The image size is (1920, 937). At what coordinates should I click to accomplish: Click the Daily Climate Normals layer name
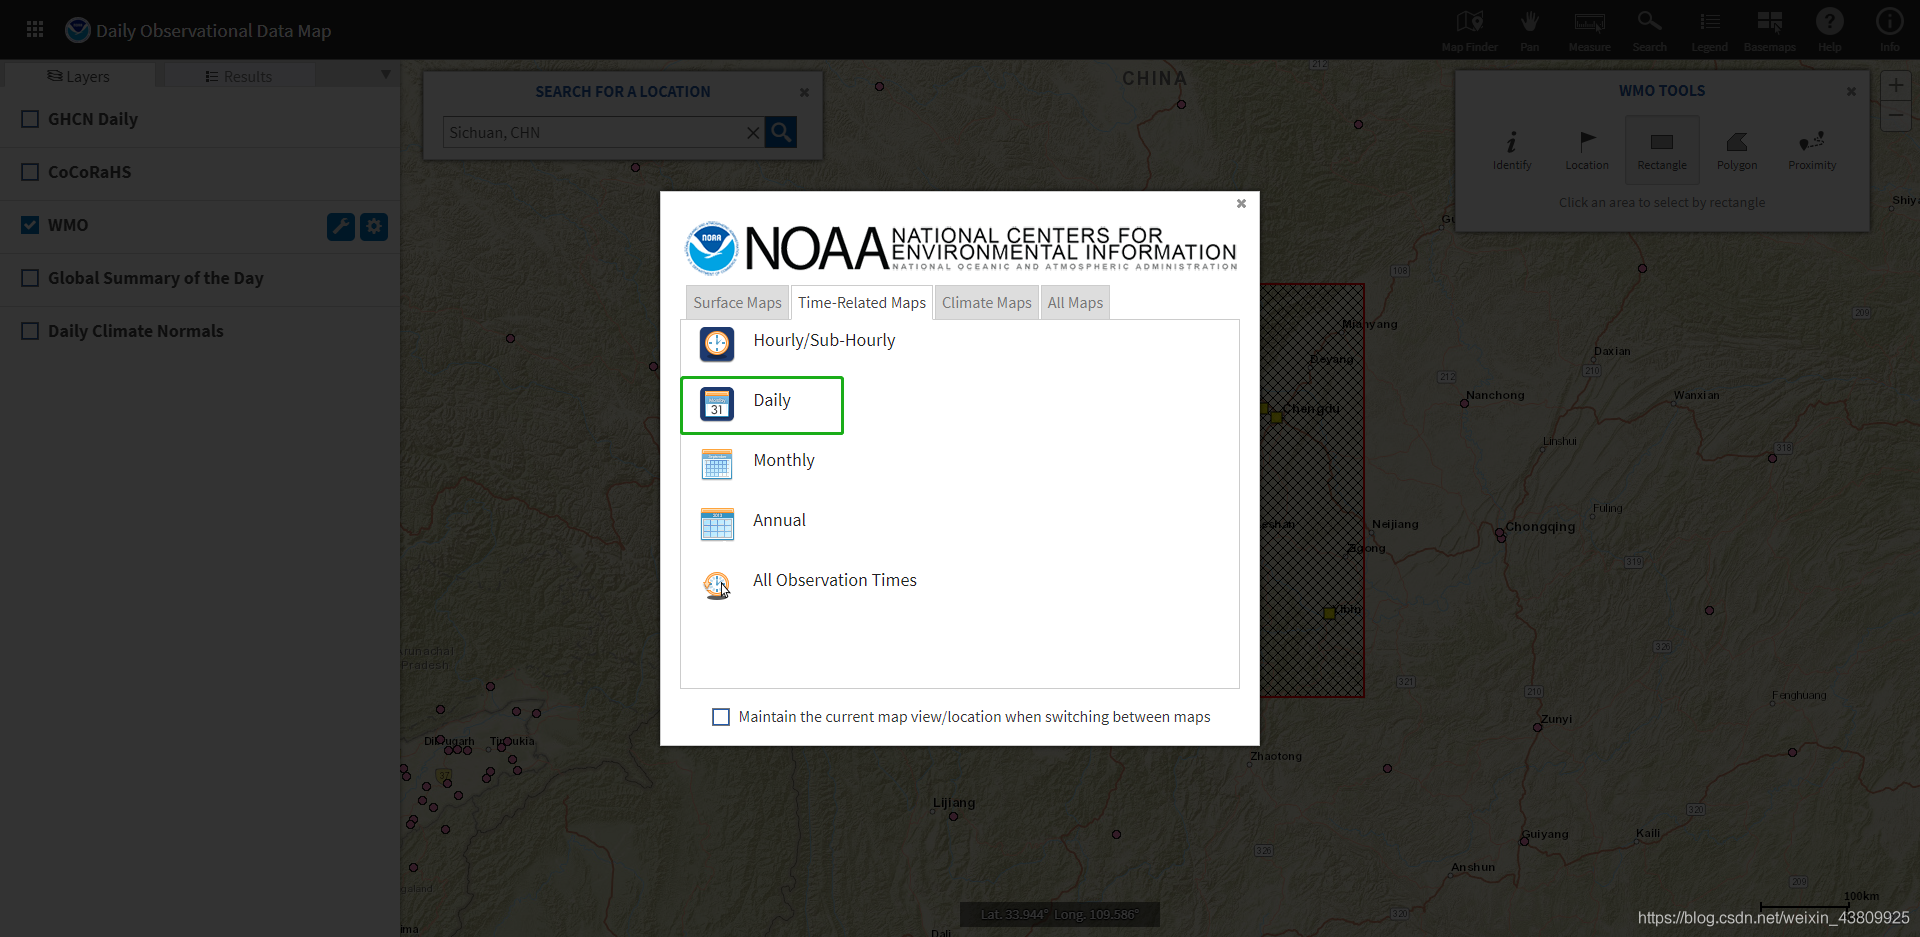coord(136,331)
